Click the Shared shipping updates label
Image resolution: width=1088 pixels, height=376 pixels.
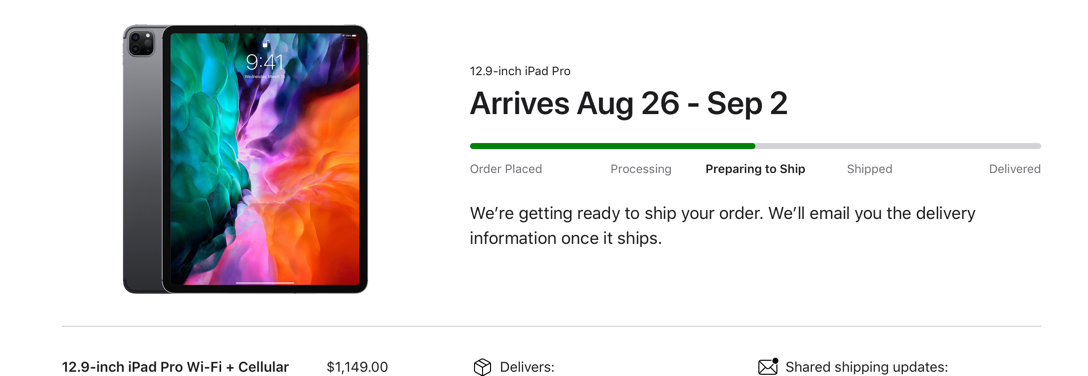tap(867, 367)
